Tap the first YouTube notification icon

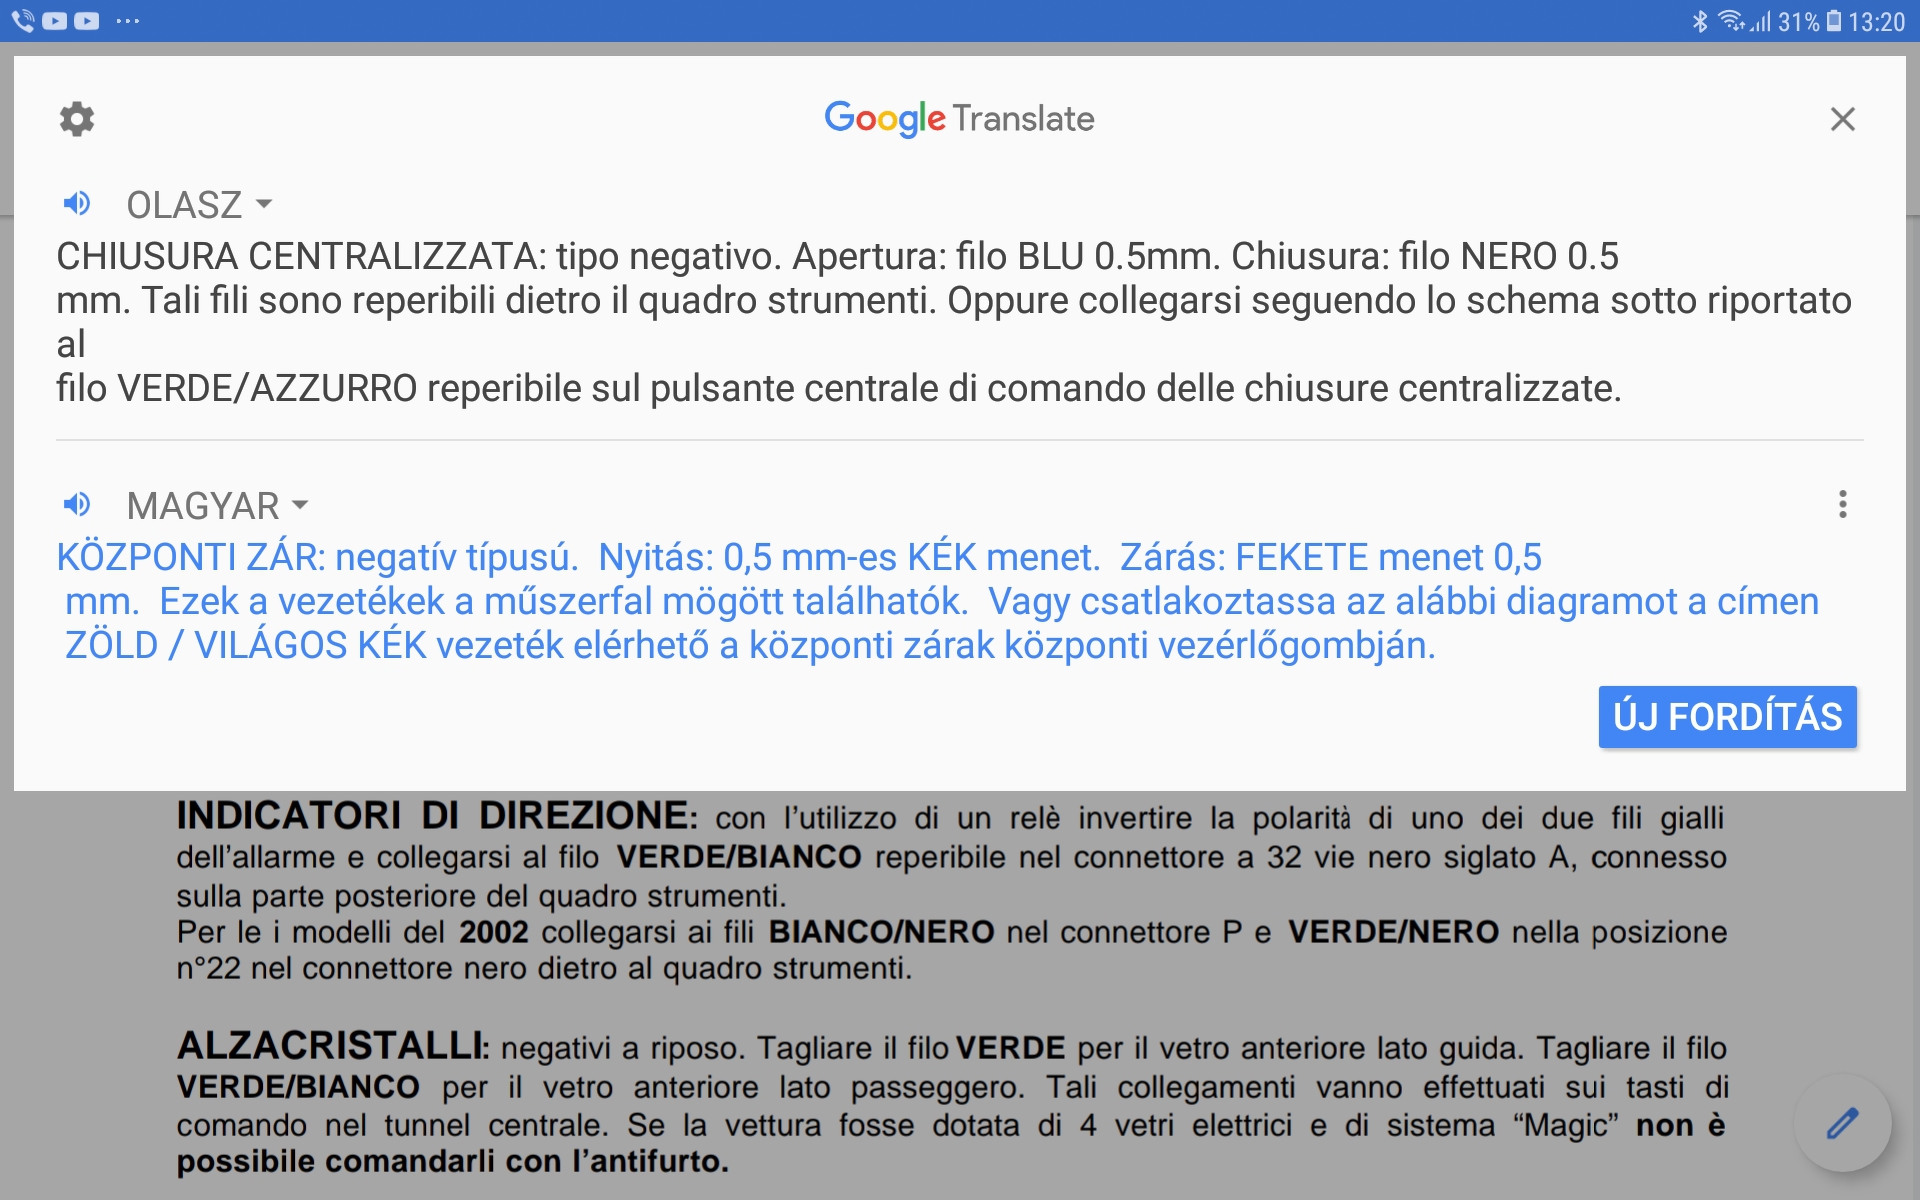coord(55,21)
